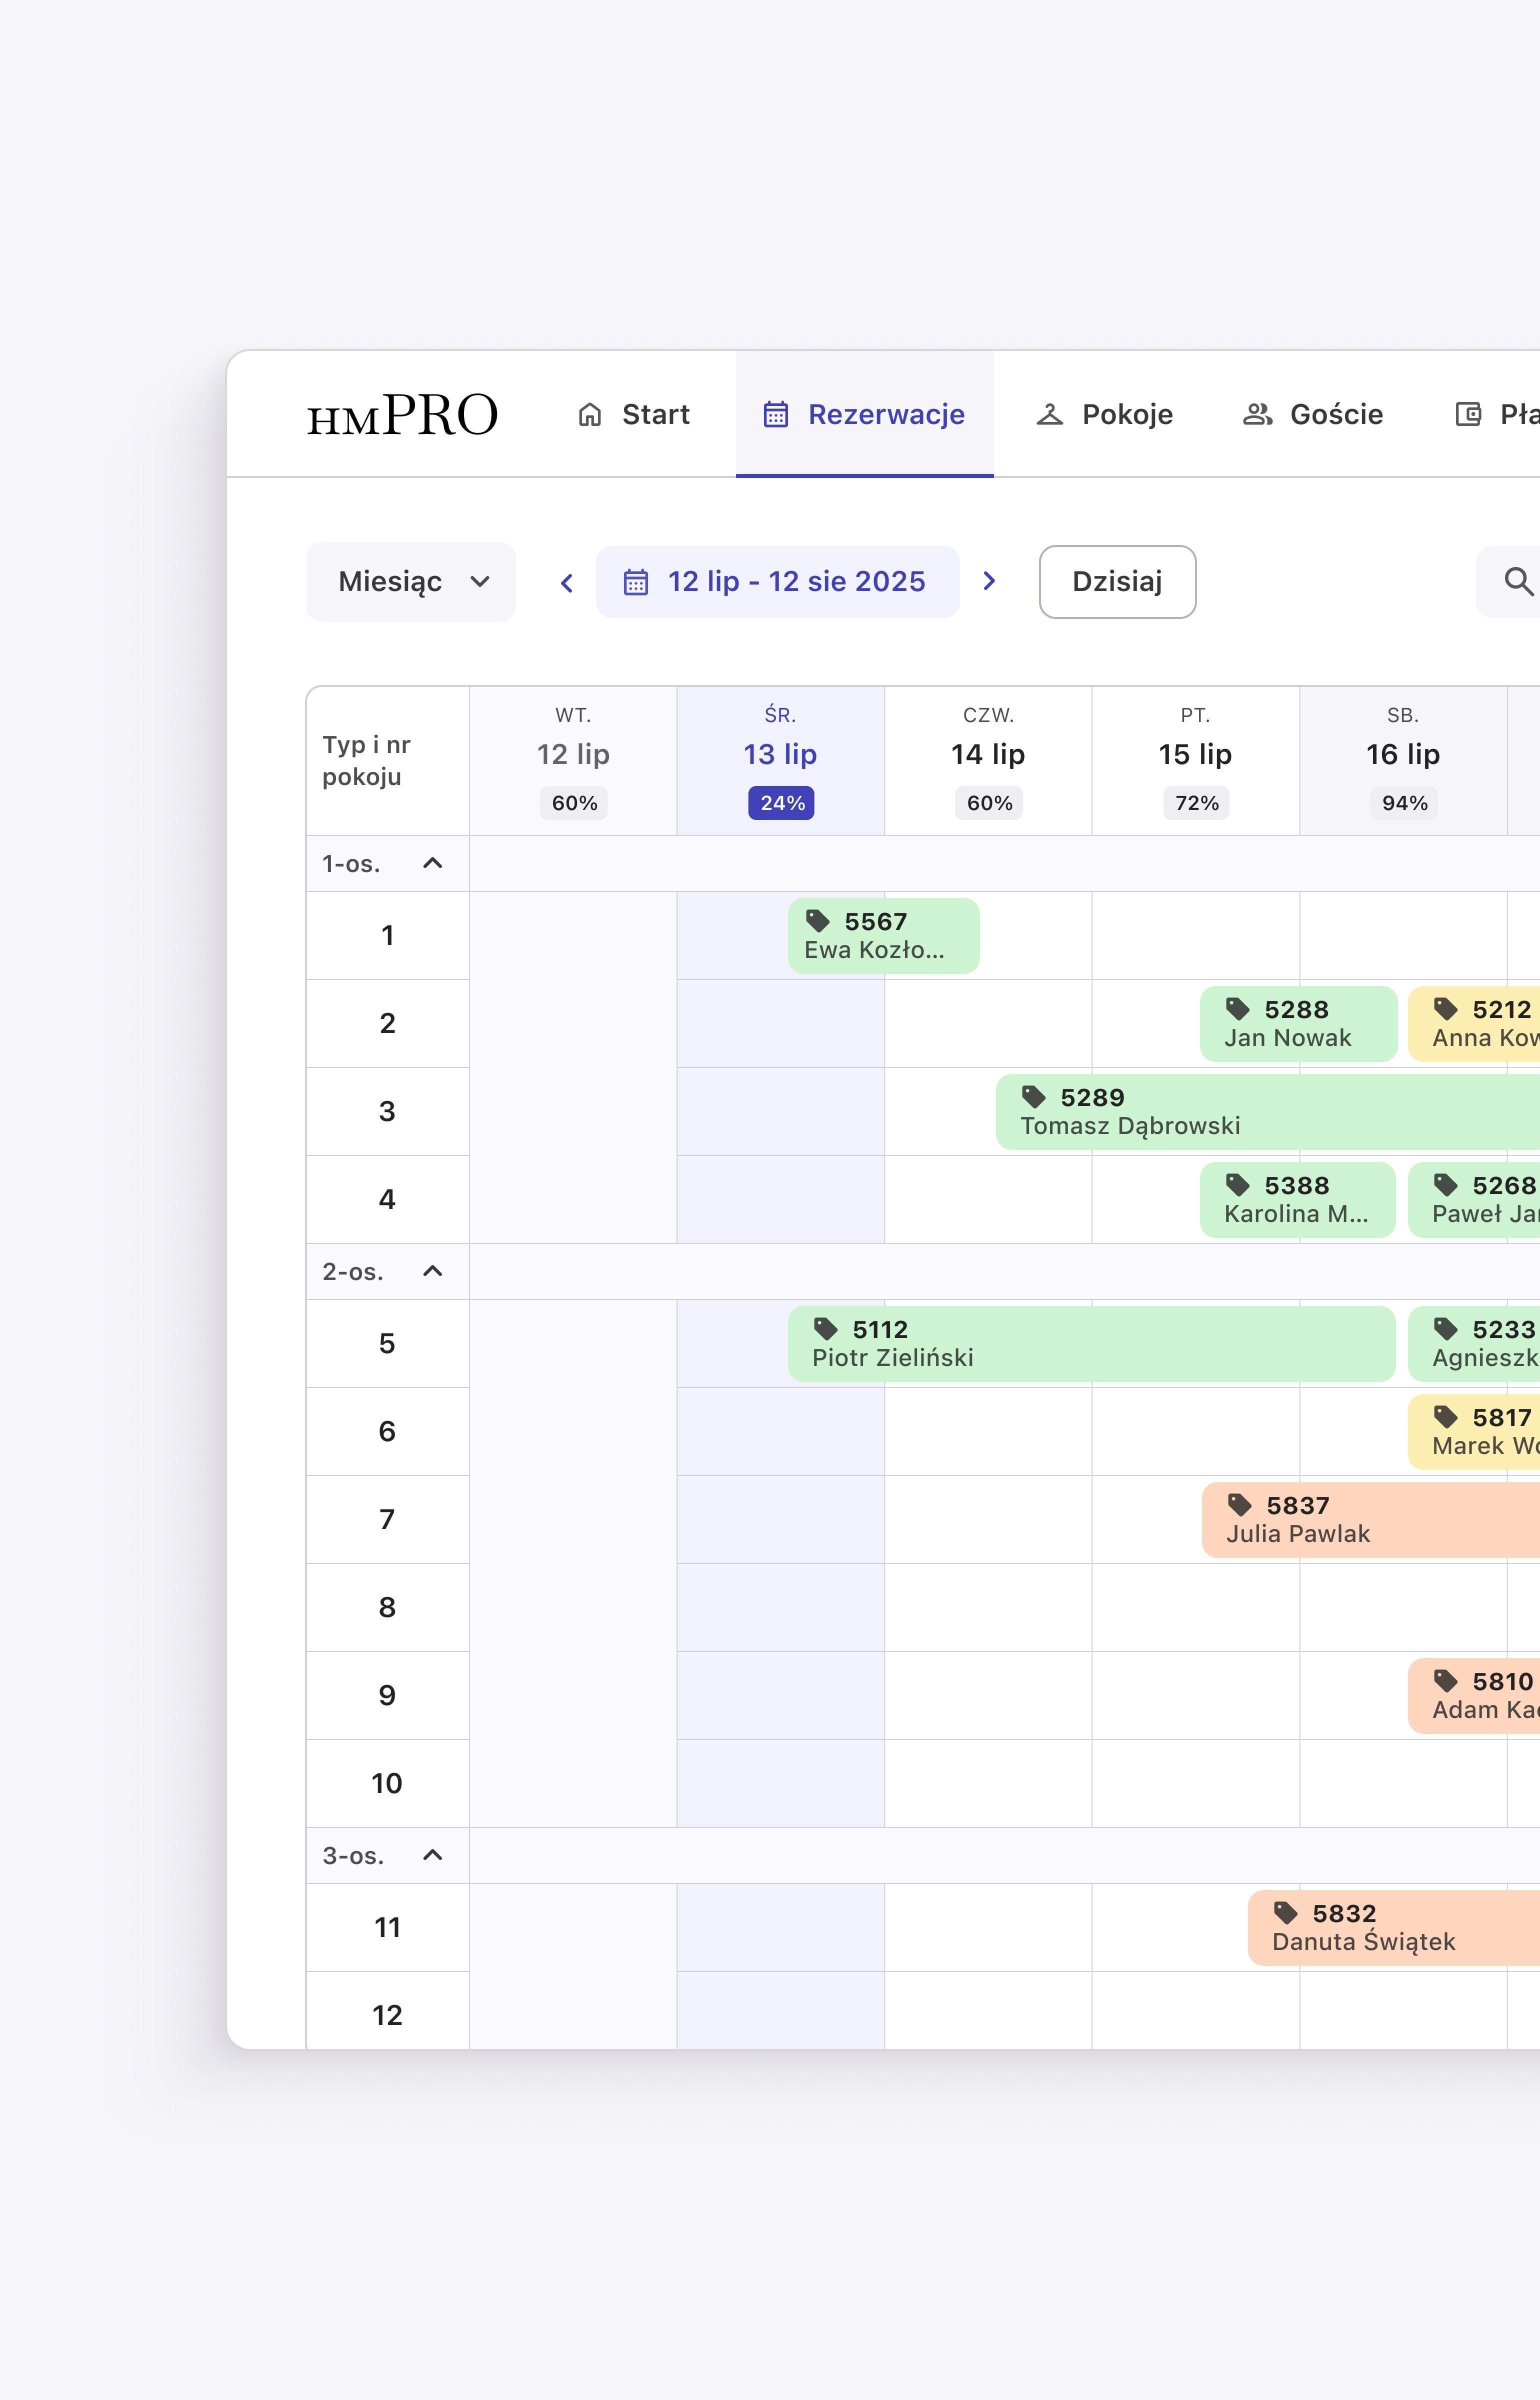The height and width of the screenshot is (2400, 1540).
Task: Open the Start tab
Action: click(x=634, y=415)
